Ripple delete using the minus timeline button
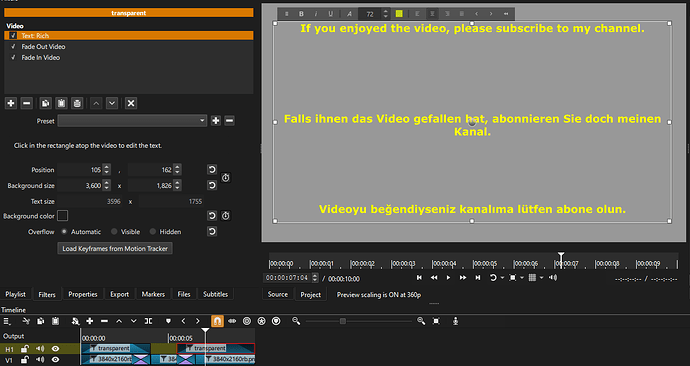 [x=104, y=321]
